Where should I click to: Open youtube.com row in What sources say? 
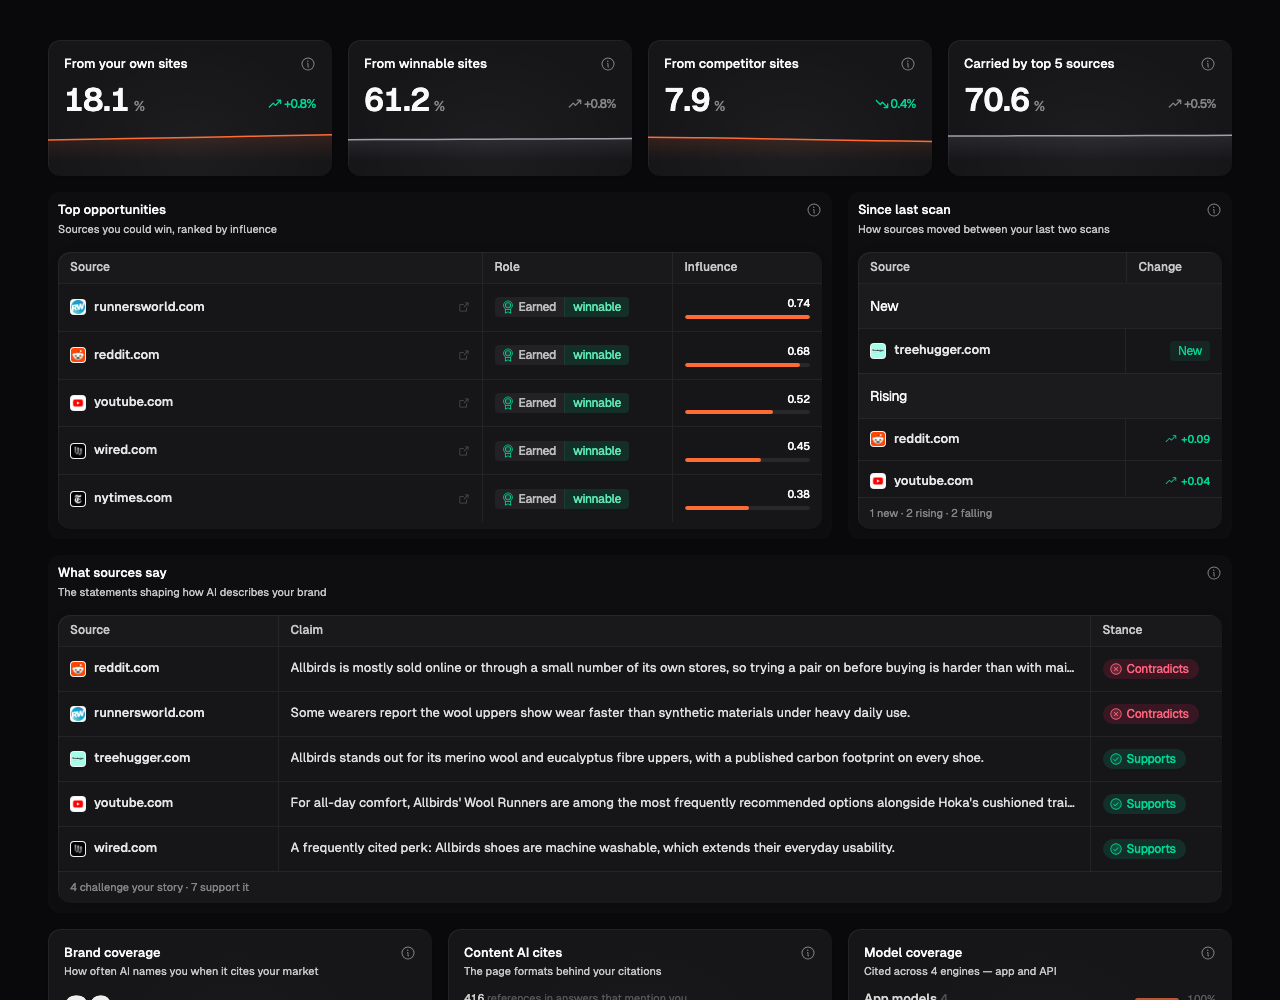[x=640, y=804]
